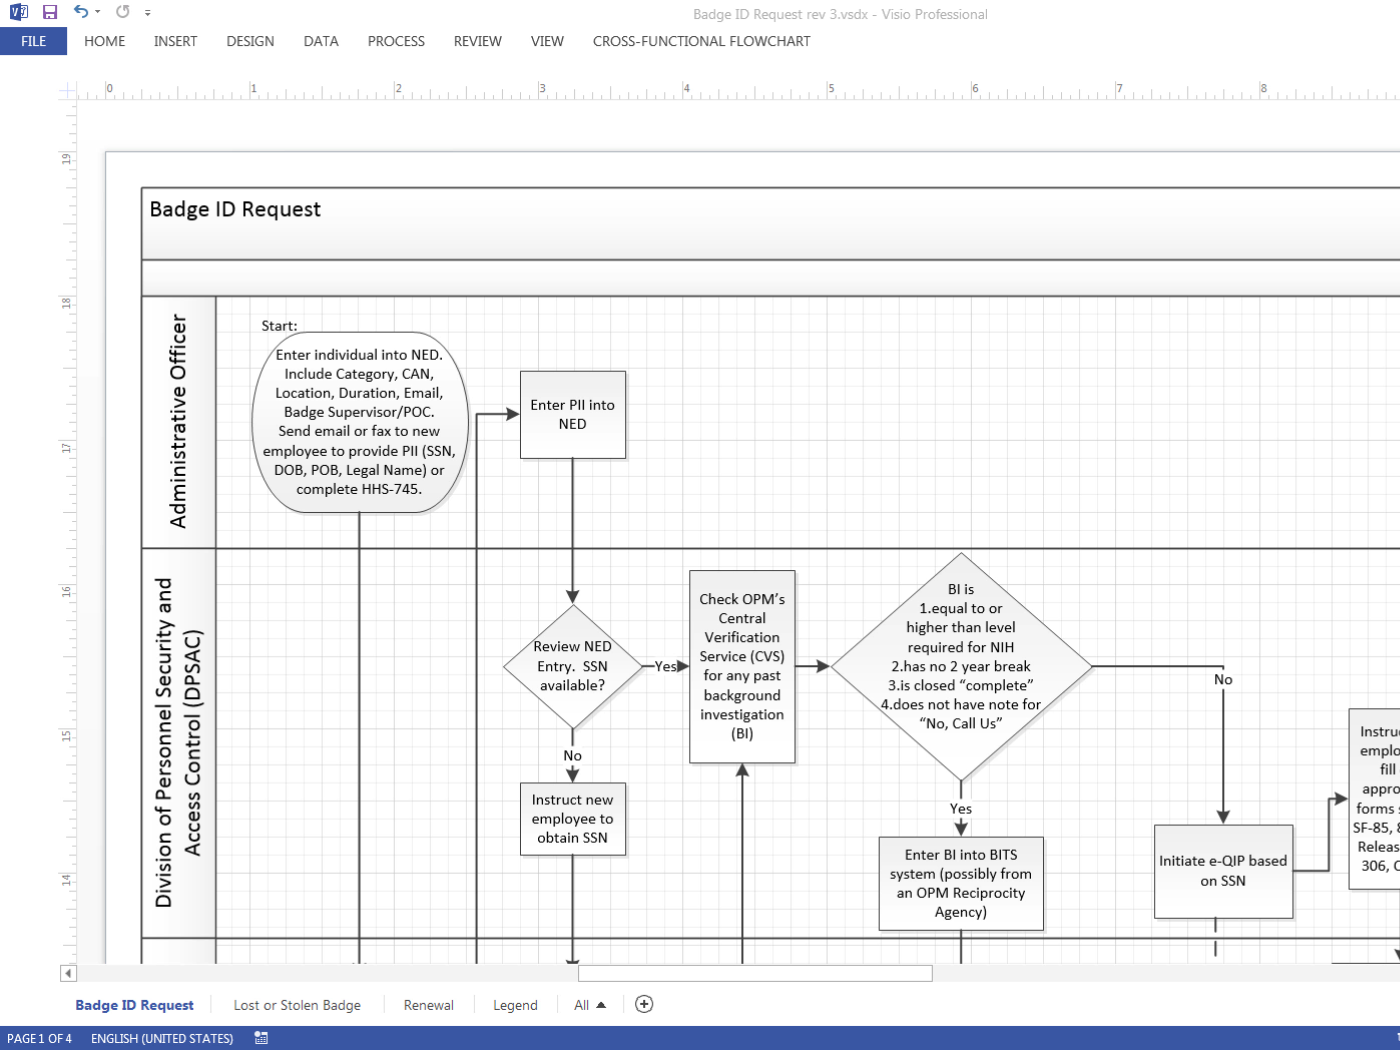Open the Undo history dropdown arrow
This screenshot has height=1050, width=1400.
tap(98, 12)
